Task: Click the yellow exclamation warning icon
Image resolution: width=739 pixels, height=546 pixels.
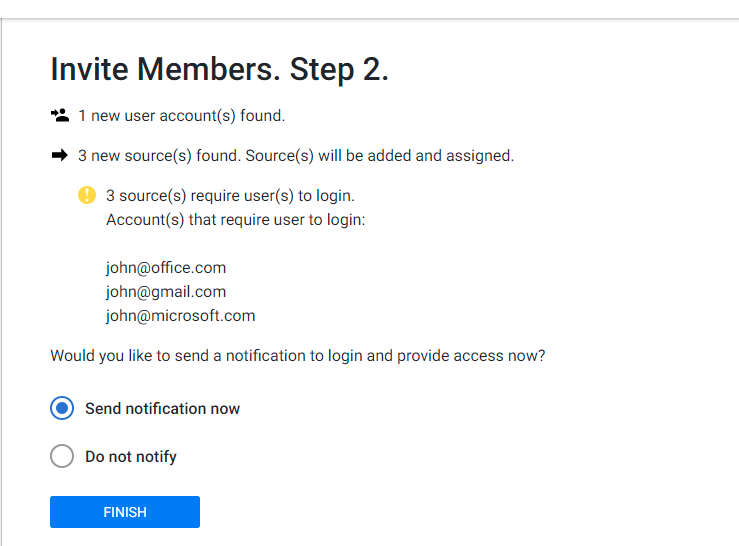Action: [87, 195]
